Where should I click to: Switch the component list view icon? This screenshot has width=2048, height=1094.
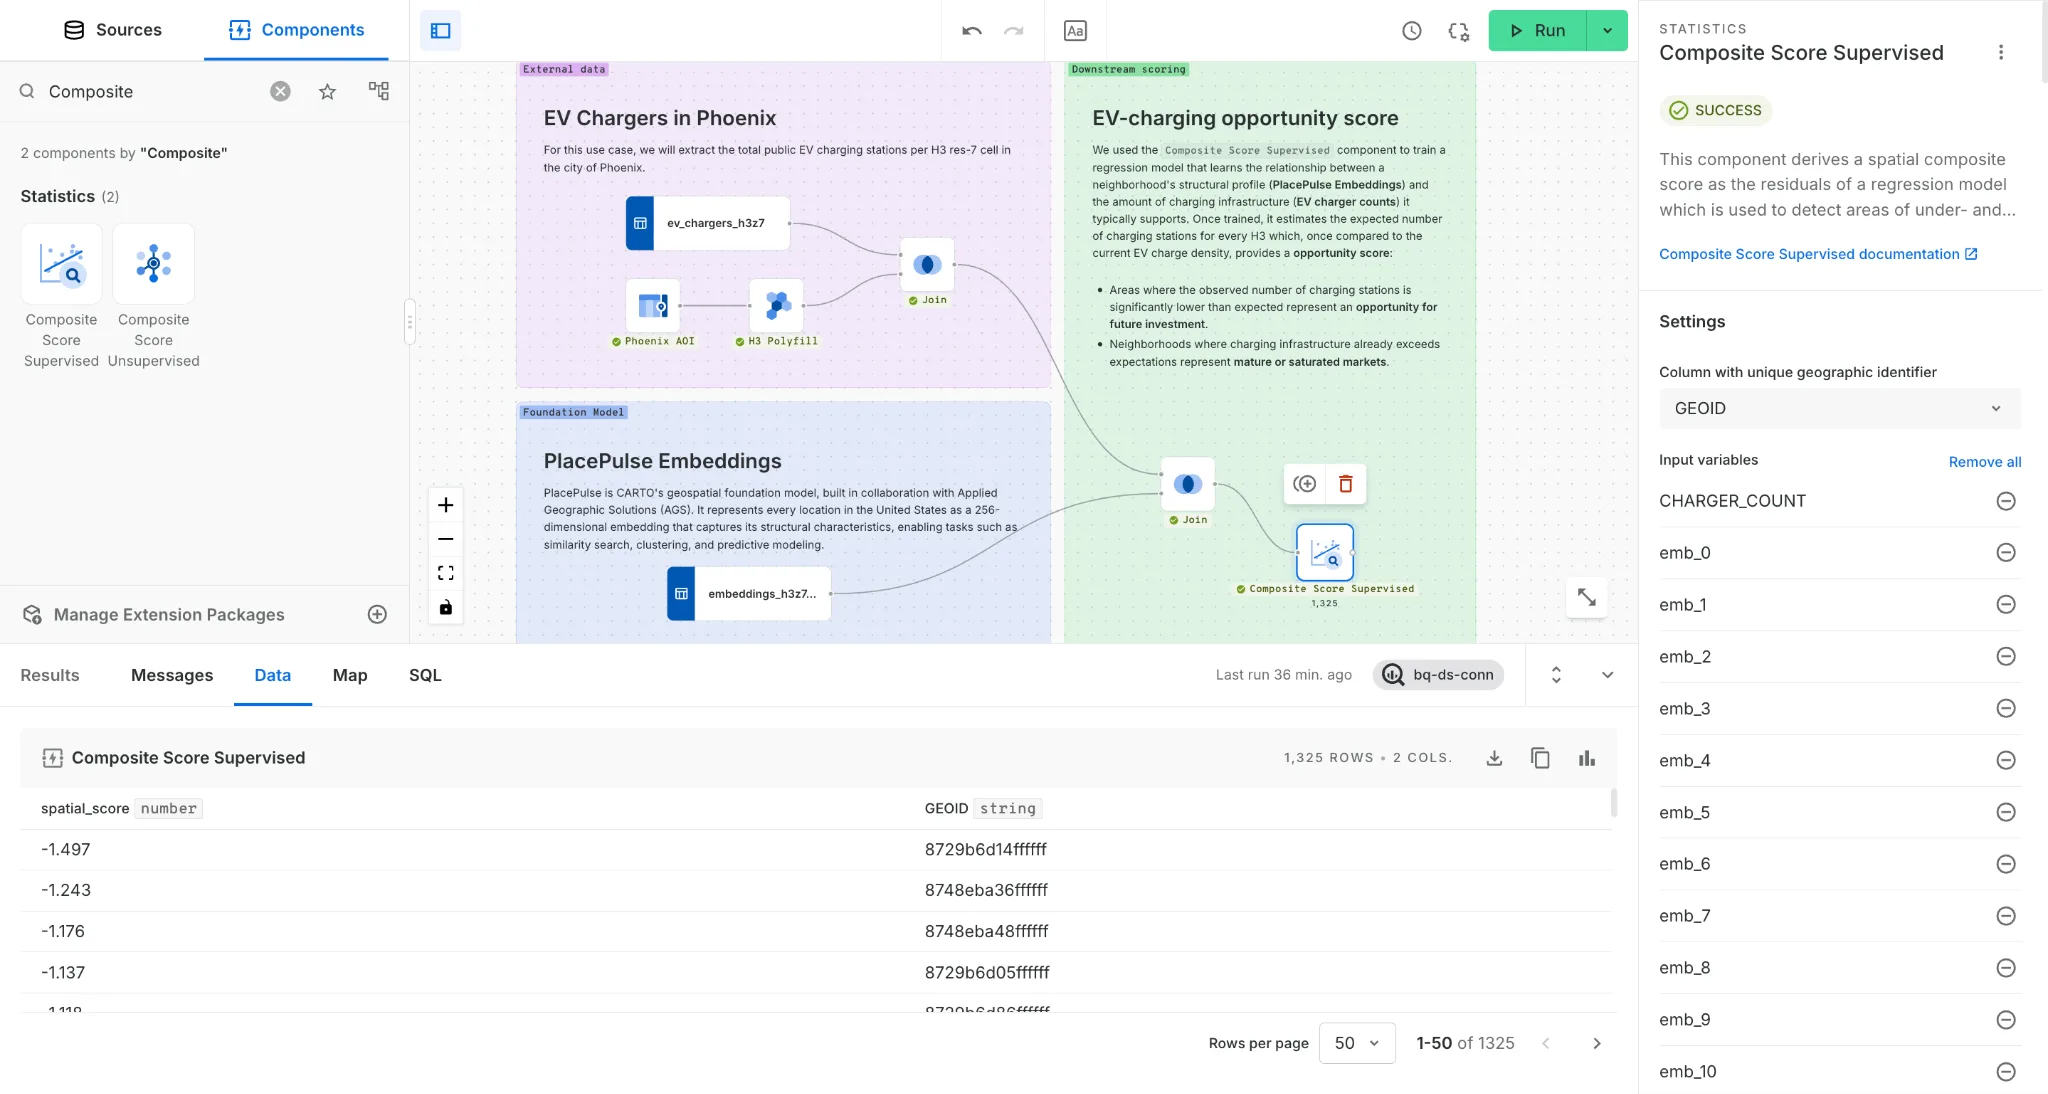(379, 91)
